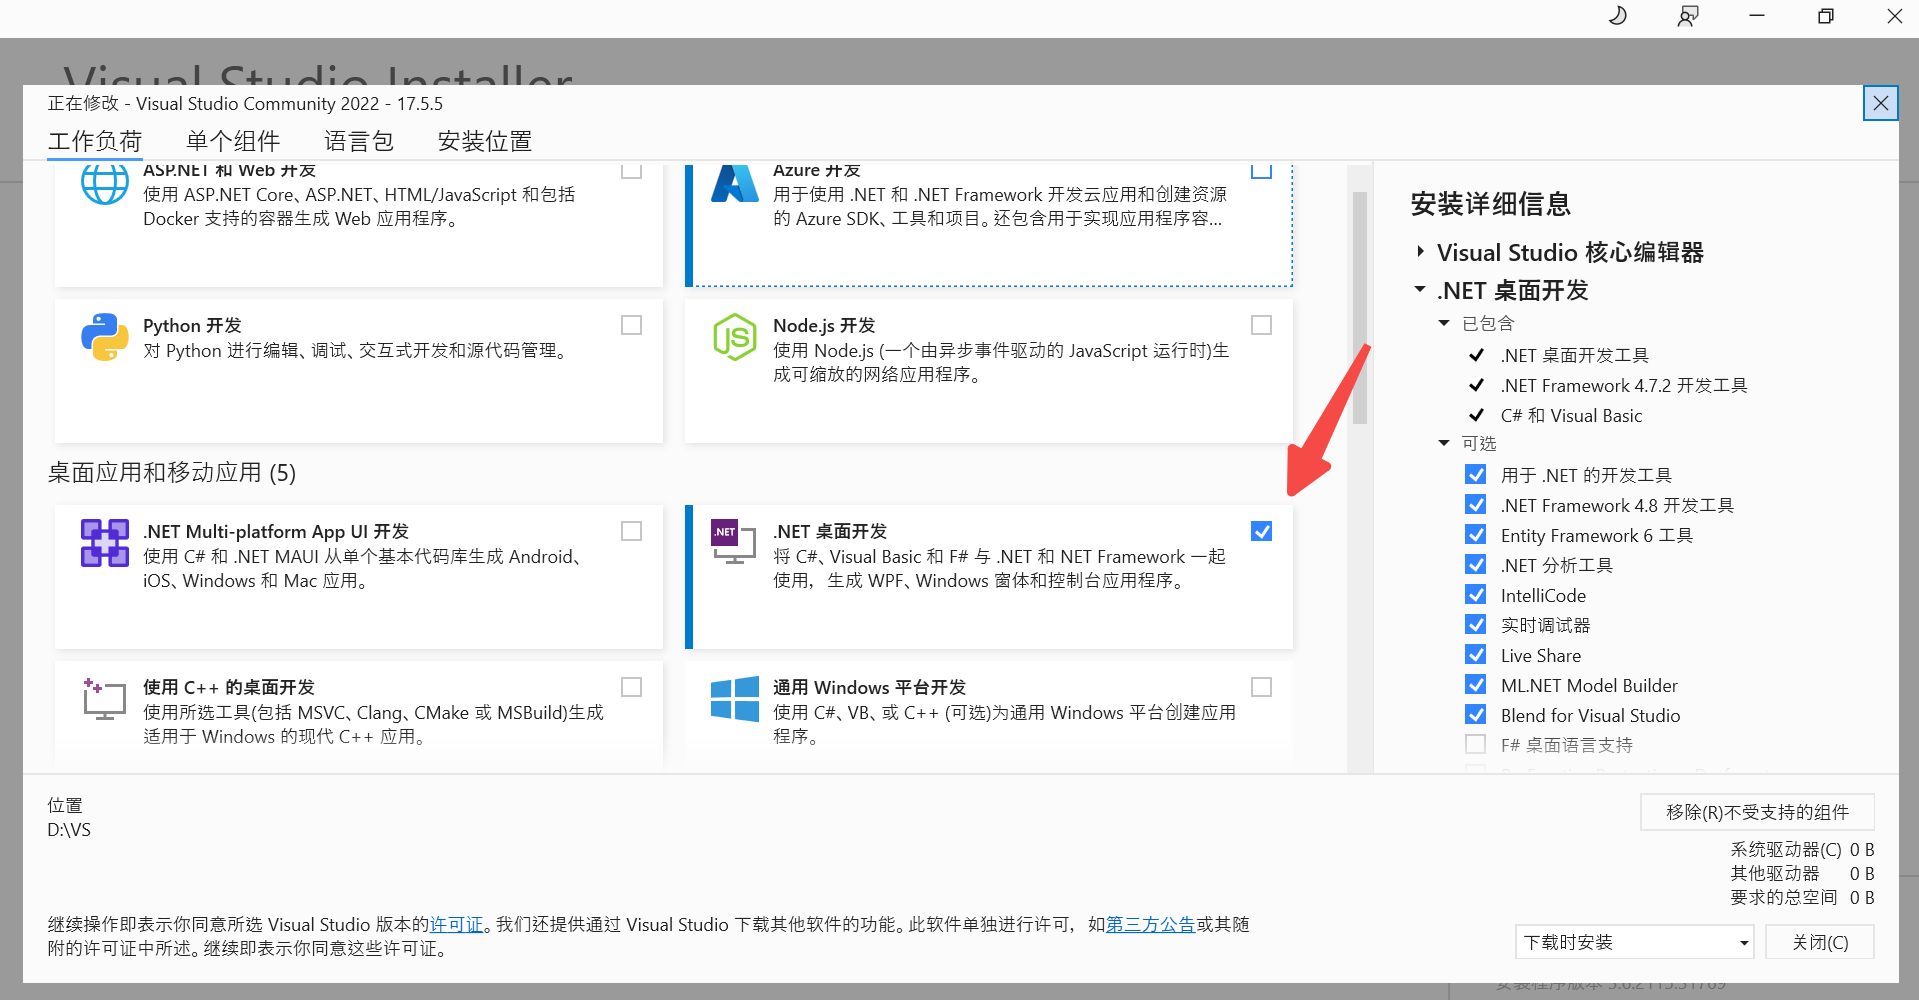Uncheck 实时调试器 option
1919x1000 pixels.
[x=1475, y=624]
